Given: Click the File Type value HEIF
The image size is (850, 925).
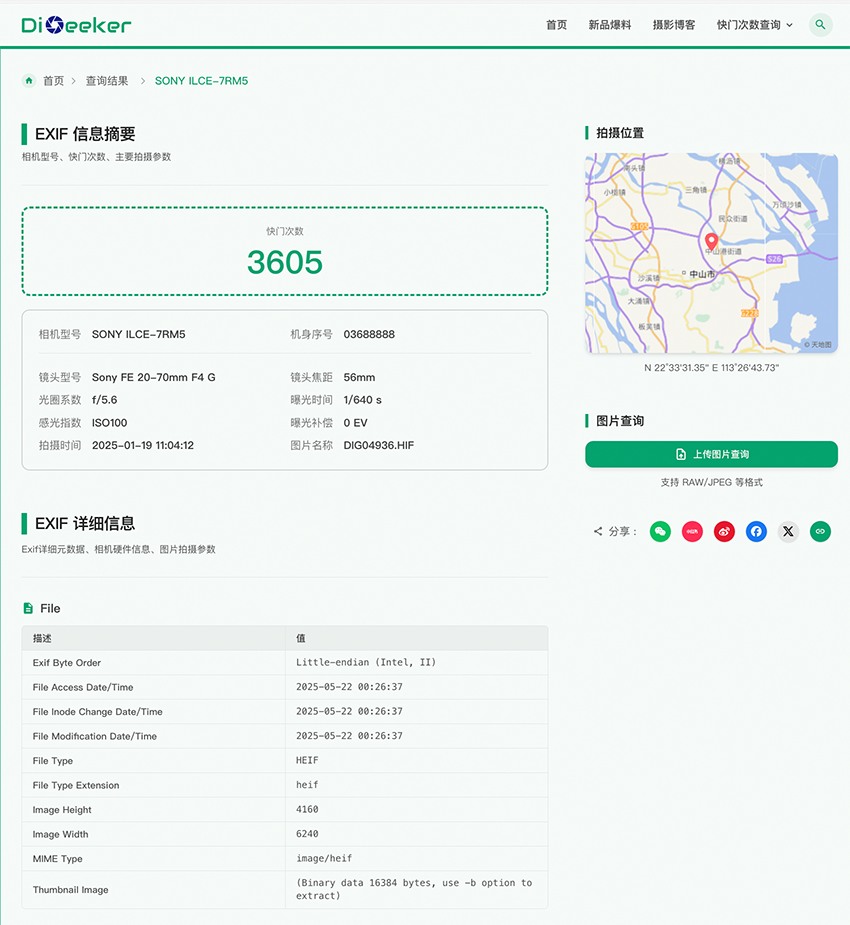Looking at the screenshot, I should tap(307, 760).
